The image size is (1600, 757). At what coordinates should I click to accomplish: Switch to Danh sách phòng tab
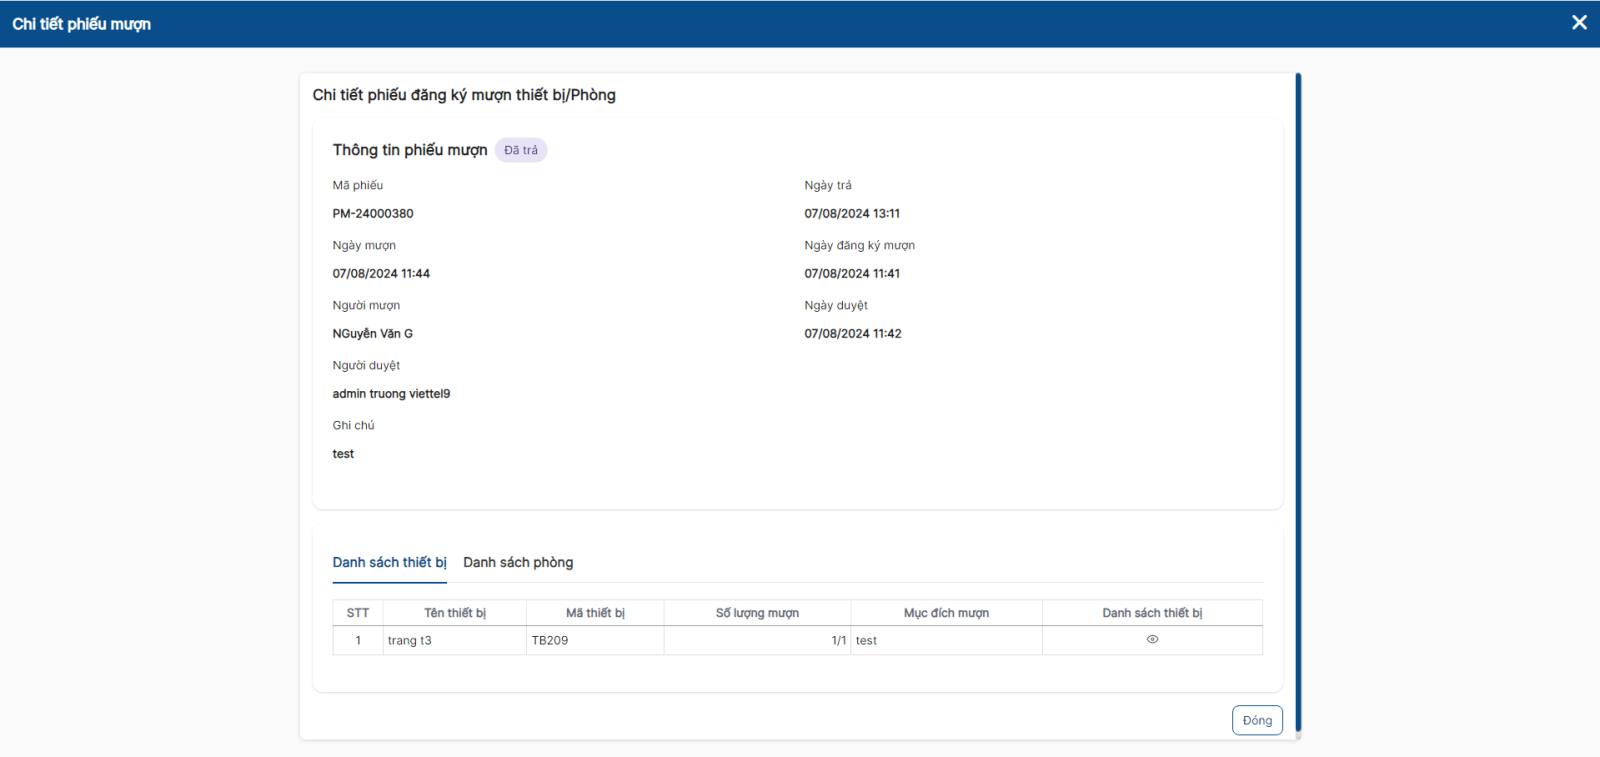click(518, 562)
